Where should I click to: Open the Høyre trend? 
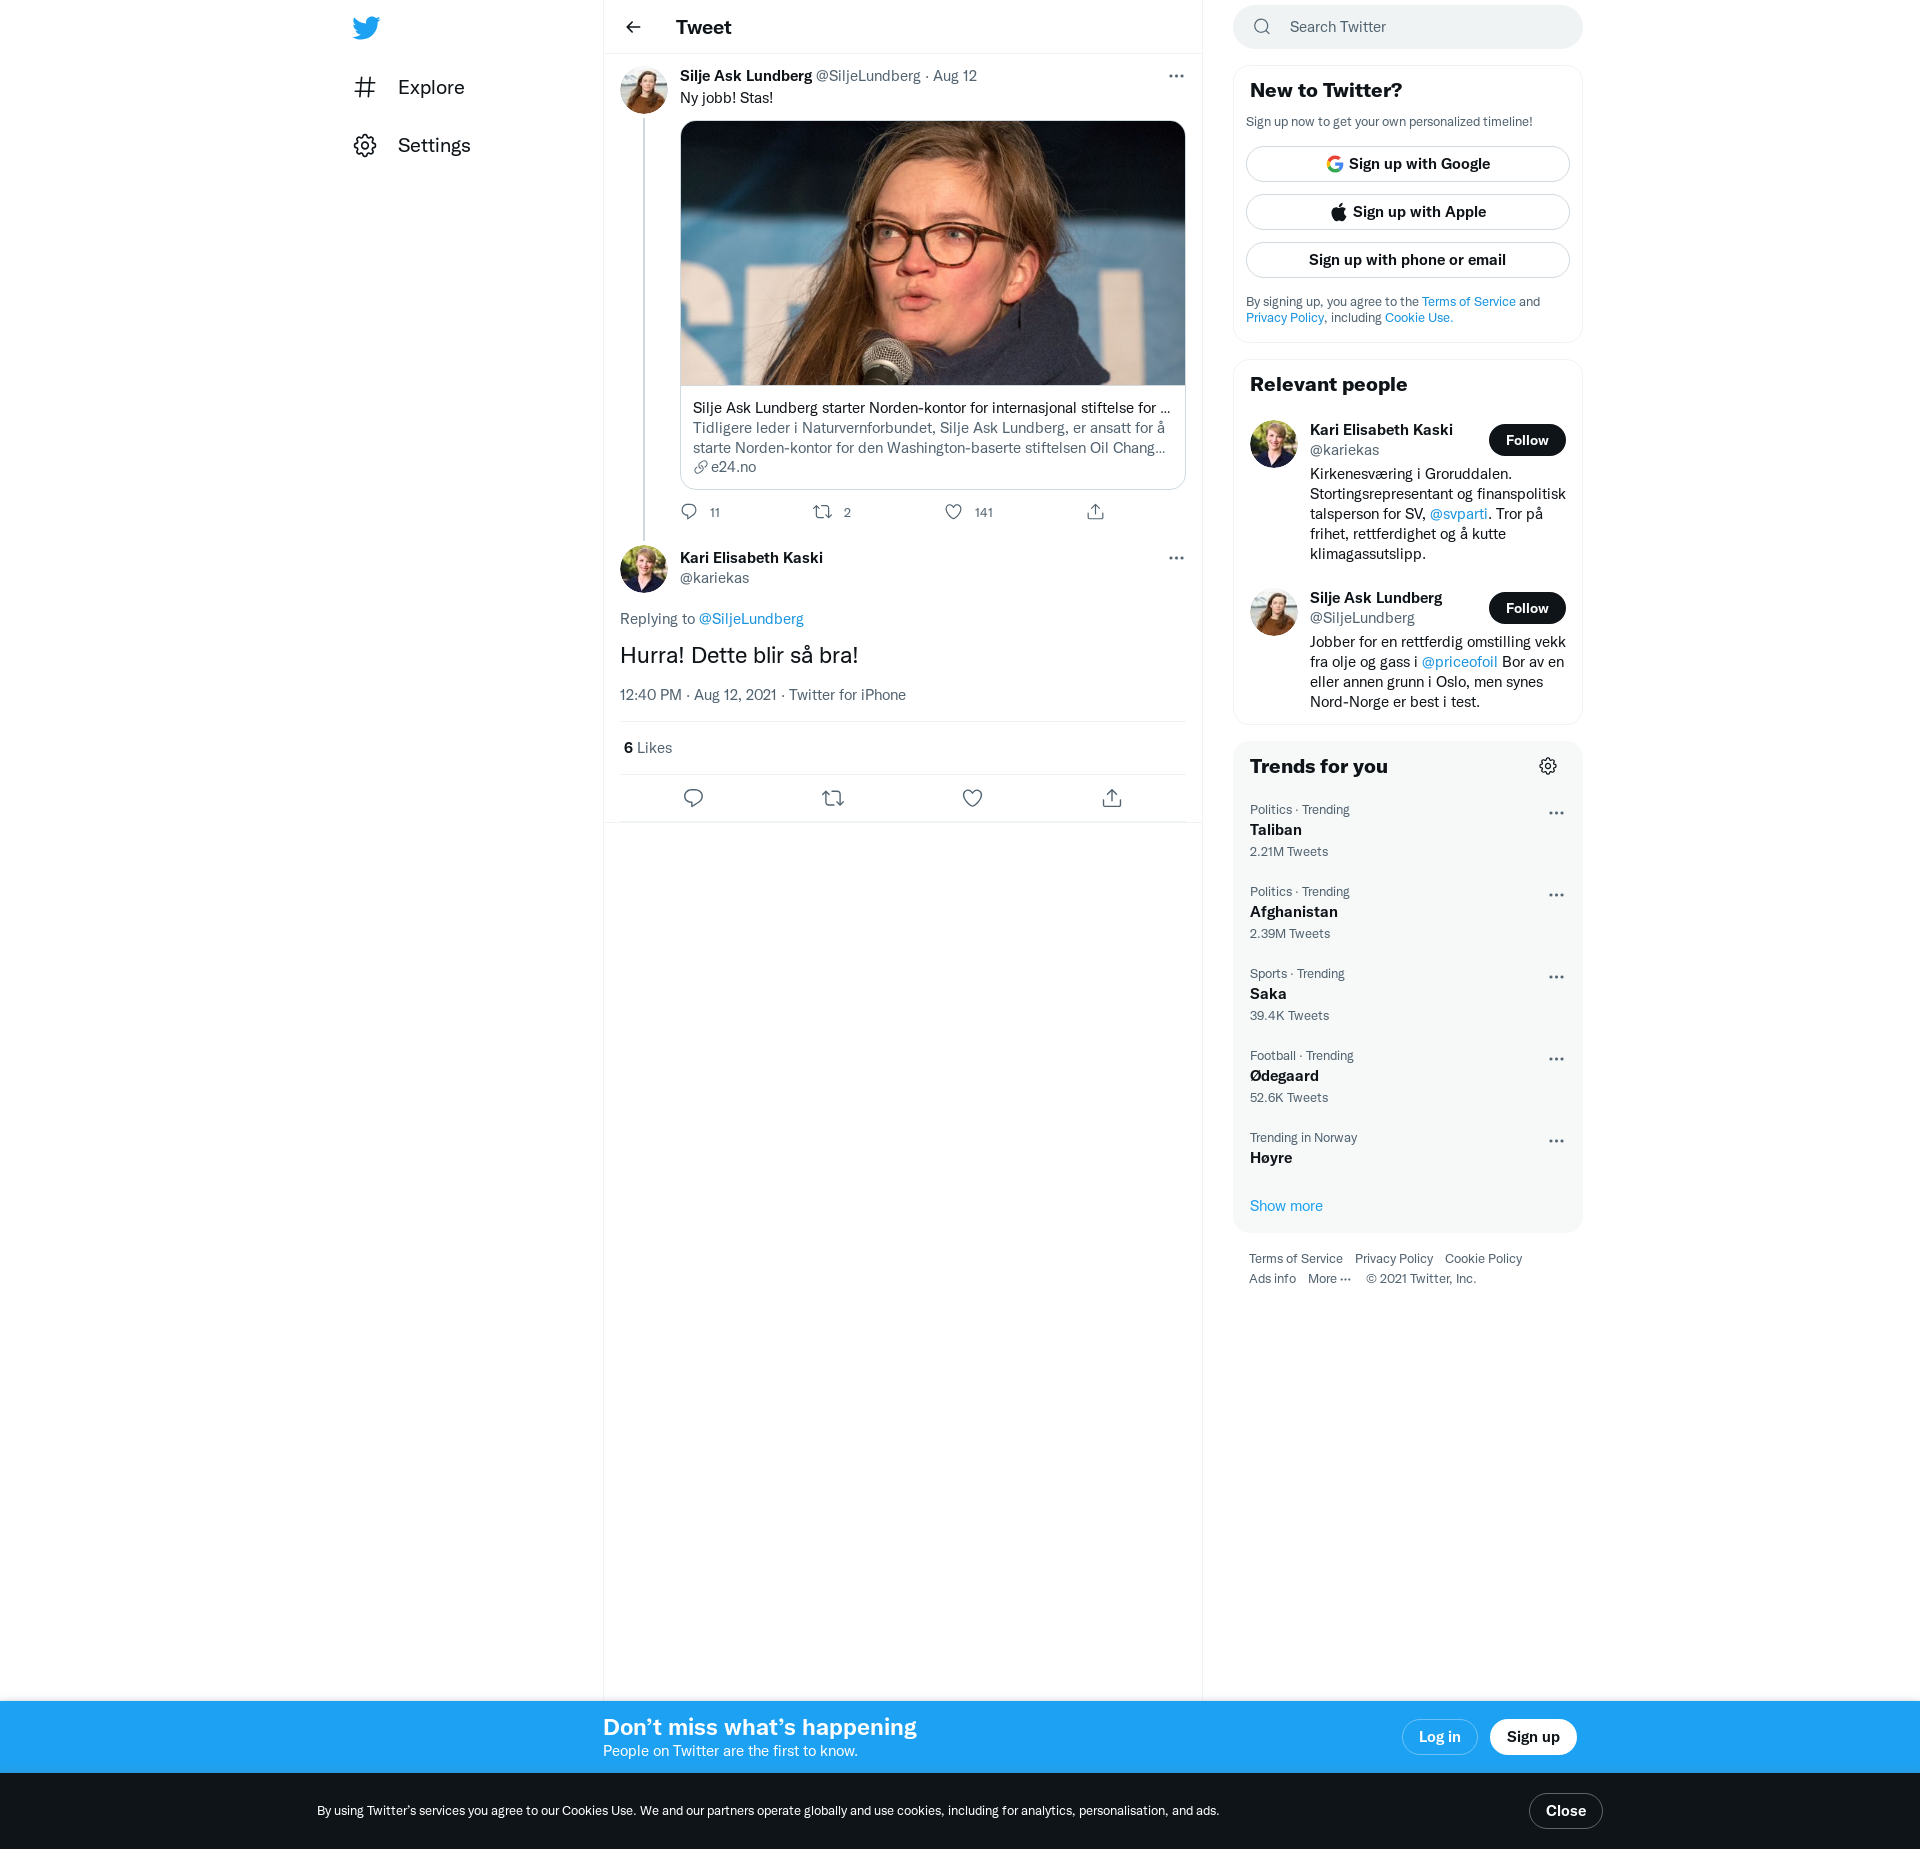tap(1407, 1149)
